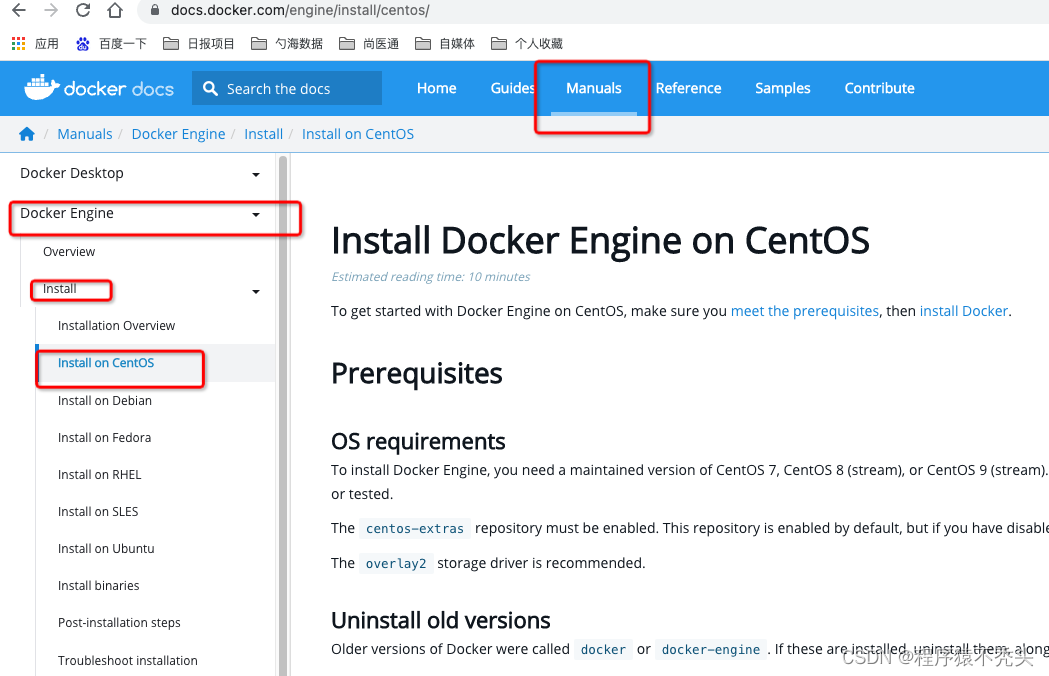Expand the Docker Desktop sidebar arrow
1049x676 pixels.
256,175
